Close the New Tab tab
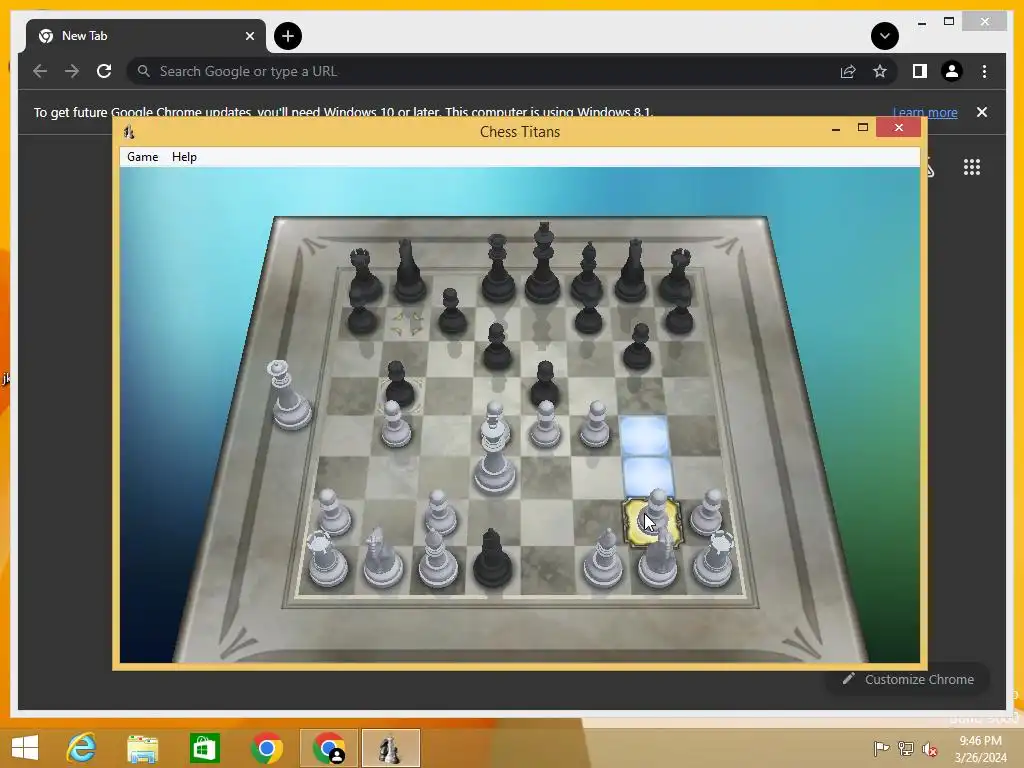This screenshot has width=1024, height=768. (x=249, y=36)
